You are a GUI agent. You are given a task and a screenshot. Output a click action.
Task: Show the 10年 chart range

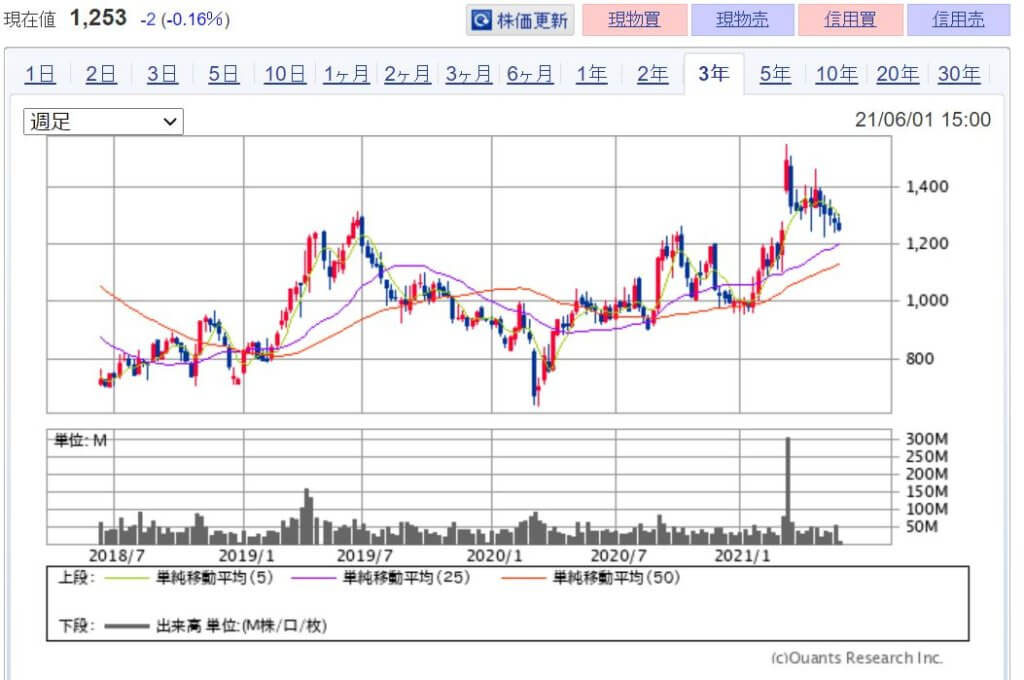click(x=837, y=74)
